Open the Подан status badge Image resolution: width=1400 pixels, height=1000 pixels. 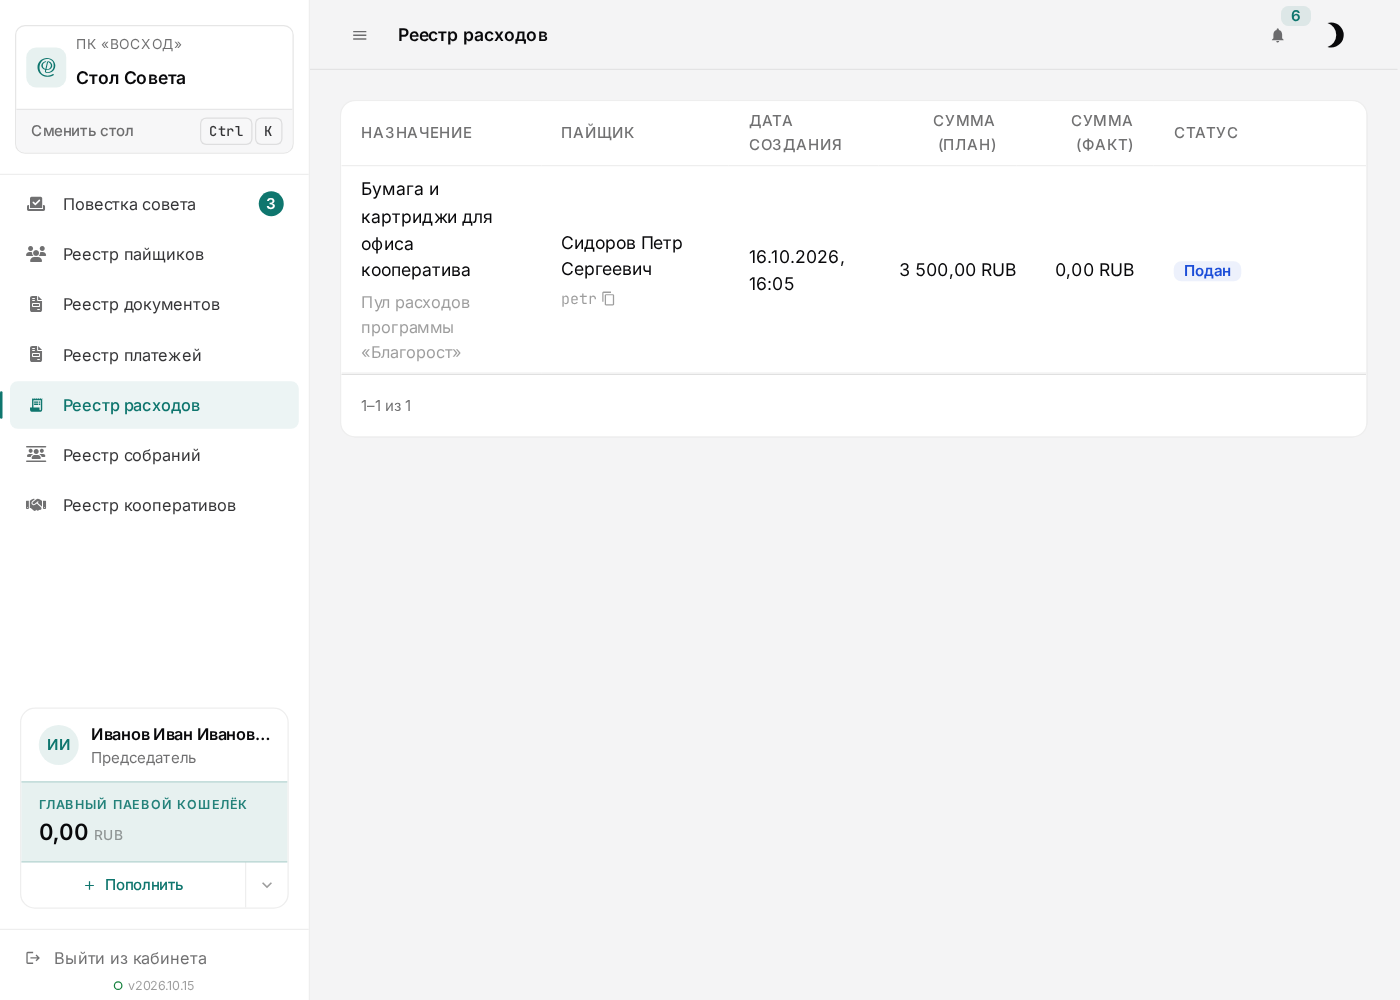pos(1207,271)
